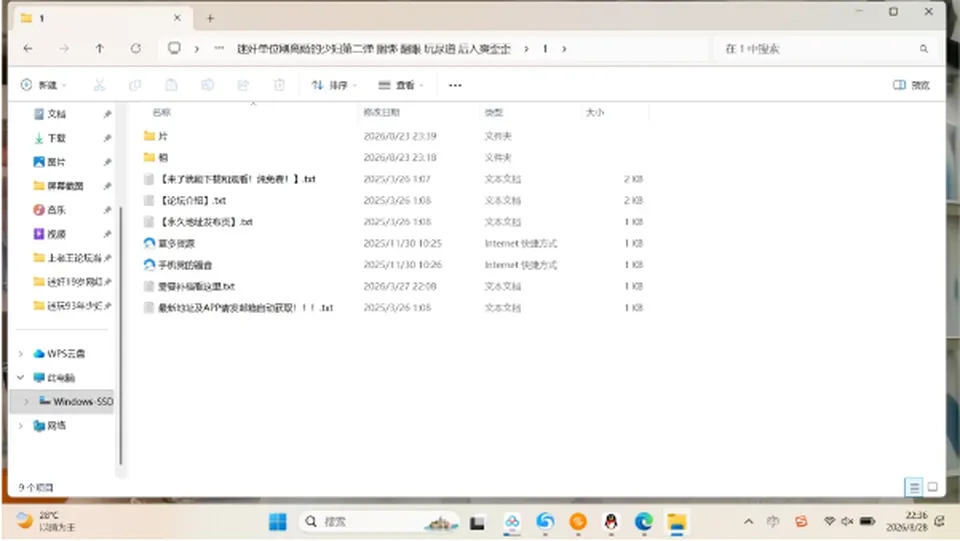The width and height of the screenshot is (960, 541).
Task: Open the 下载 Downloads quick access item
Action: pos(57,138)
